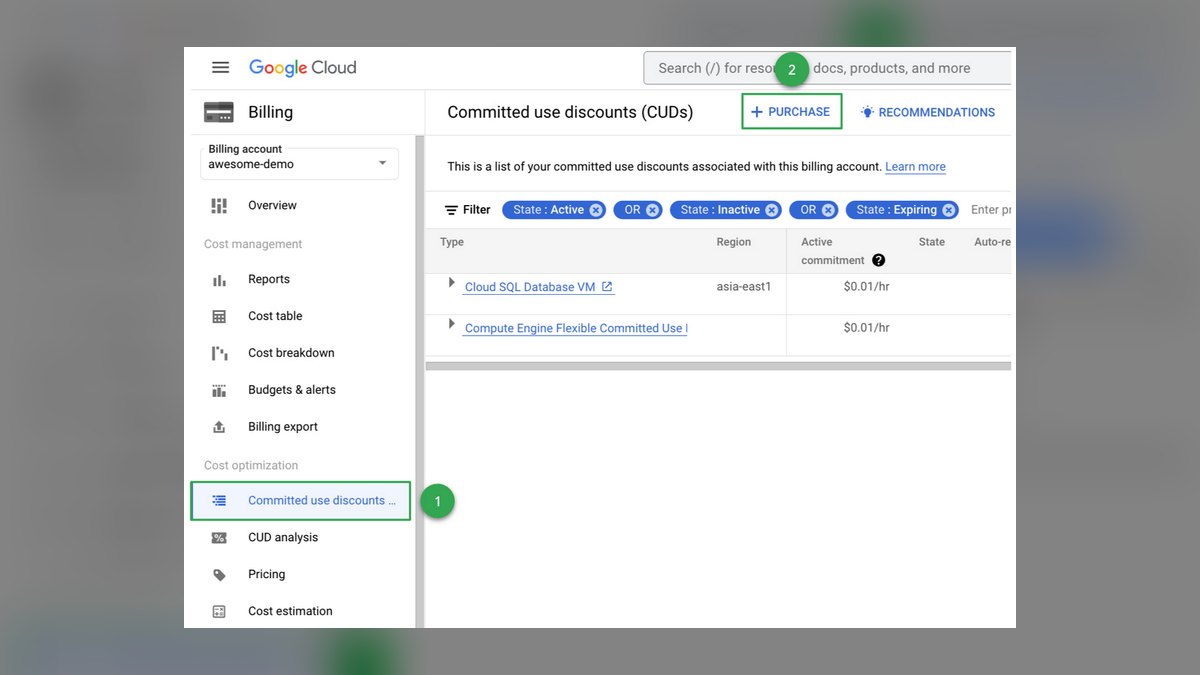Click $0.01/hr in the Cloud SQL row

pos(866,287)
